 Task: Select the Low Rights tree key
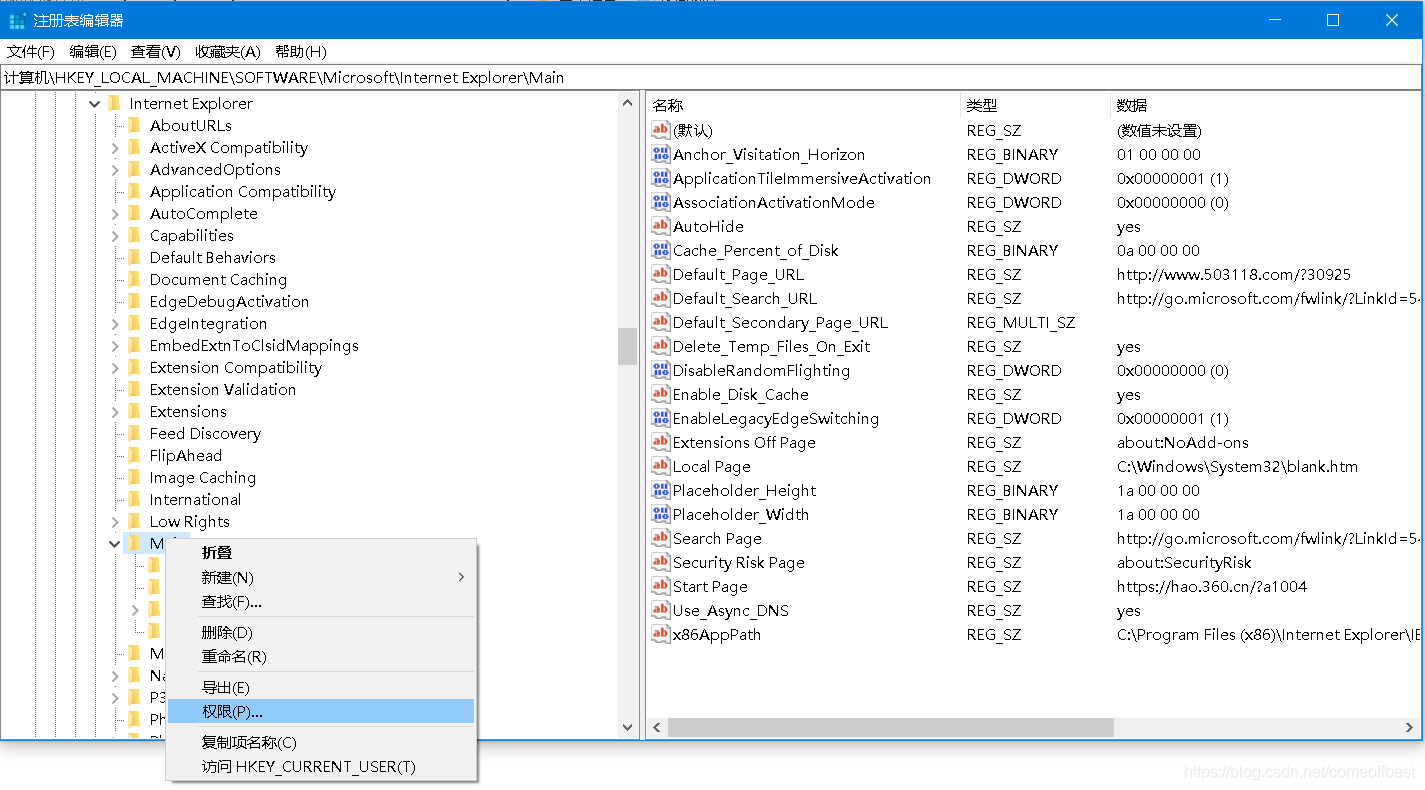coord(189,521)
